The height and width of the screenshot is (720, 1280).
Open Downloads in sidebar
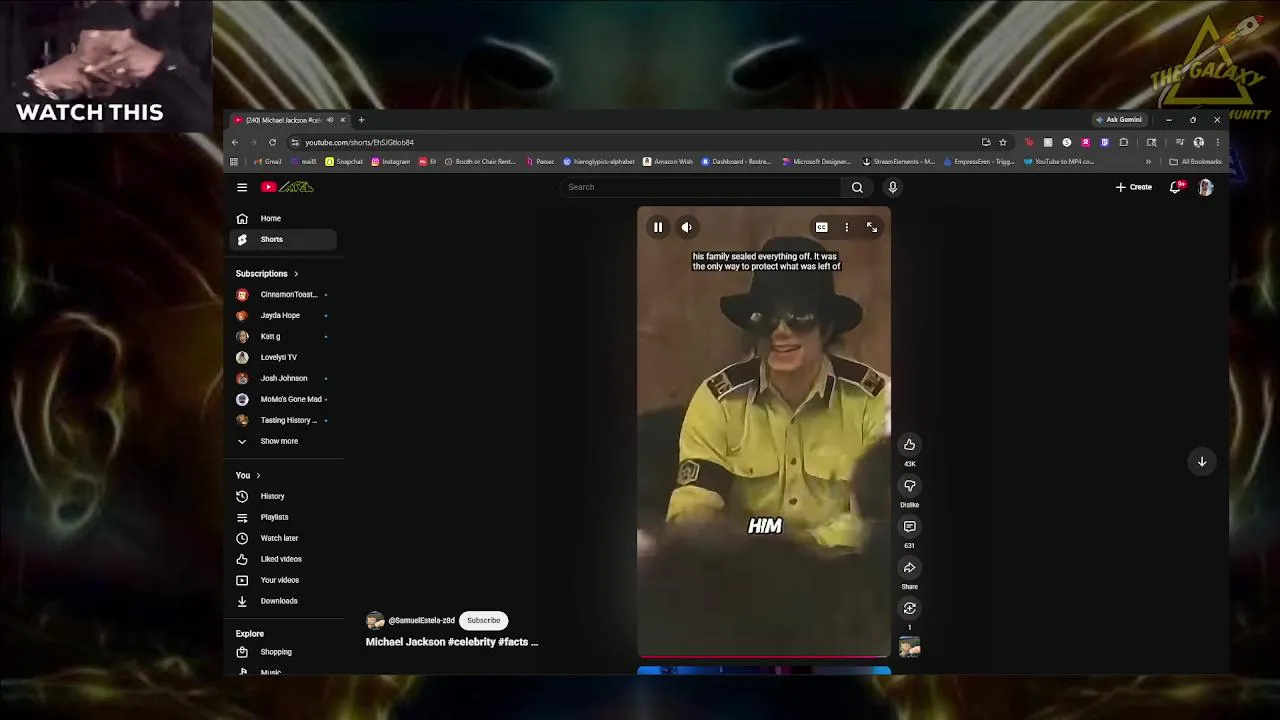pyautogui.click(x=283, y=601)
